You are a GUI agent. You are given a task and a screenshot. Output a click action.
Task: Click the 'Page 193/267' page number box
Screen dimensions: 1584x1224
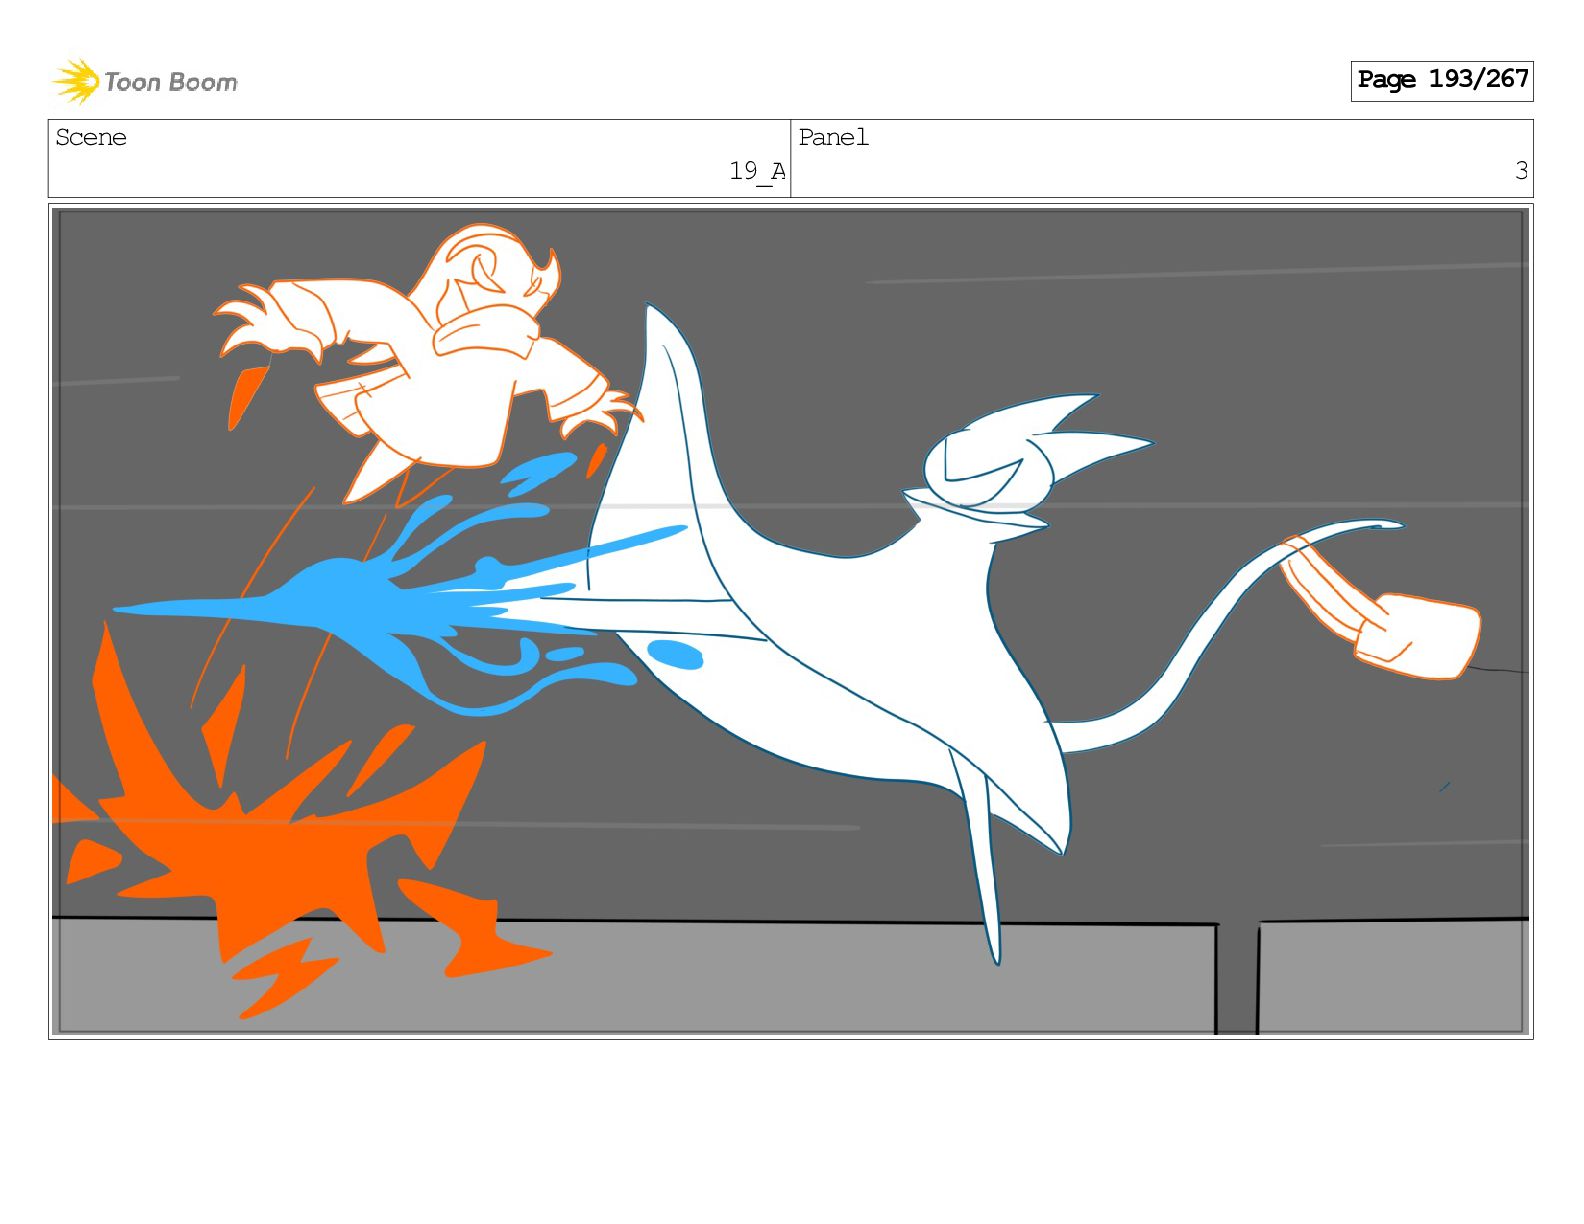tap(1441, 80)
